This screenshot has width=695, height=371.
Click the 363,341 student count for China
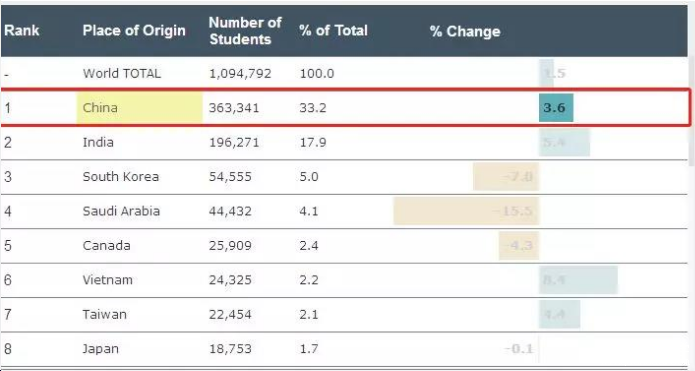(x=234, y=108)
